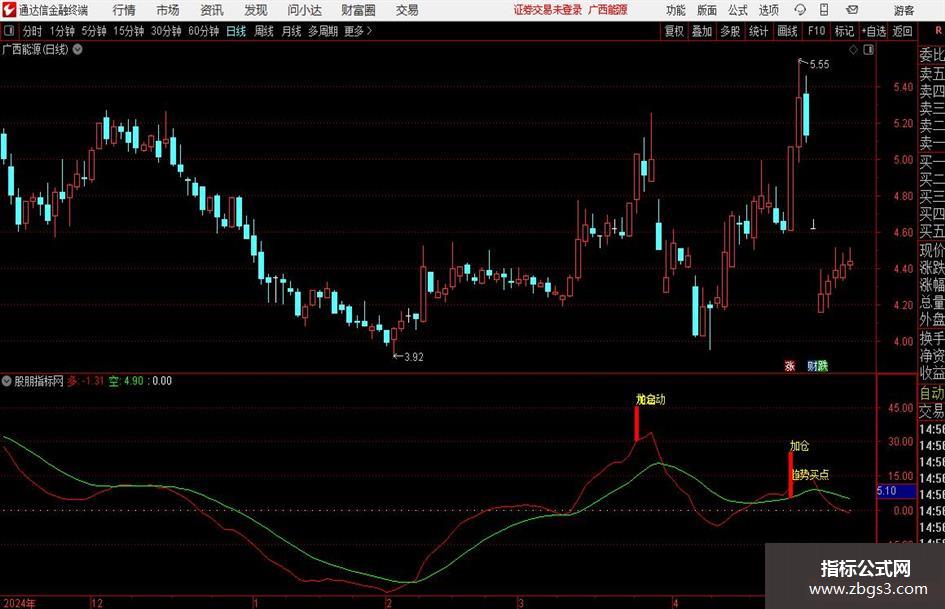
Task: Click the 龙启动 signal marker
Action: coord(650,399)
